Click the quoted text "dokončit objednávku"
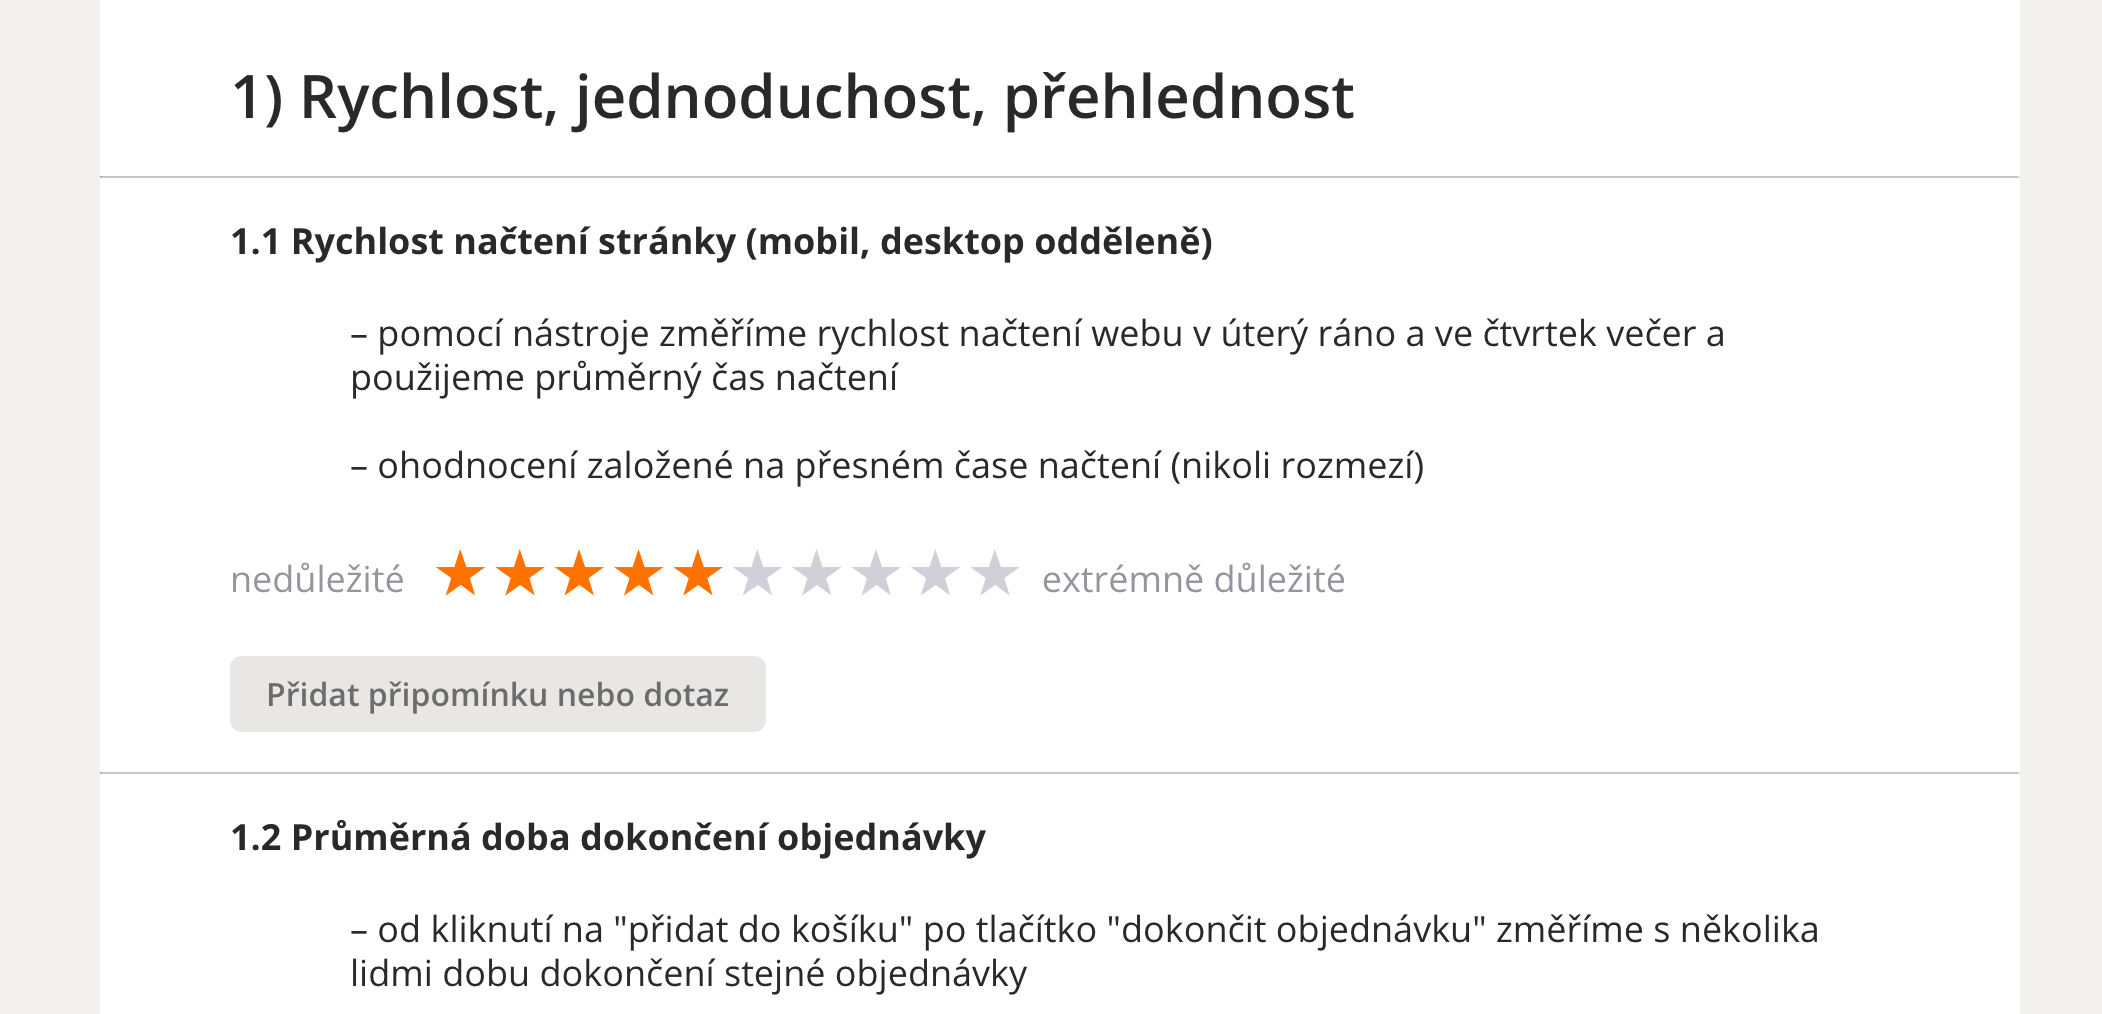Screen dimensions: 2102x1014 click(1296, 930)
